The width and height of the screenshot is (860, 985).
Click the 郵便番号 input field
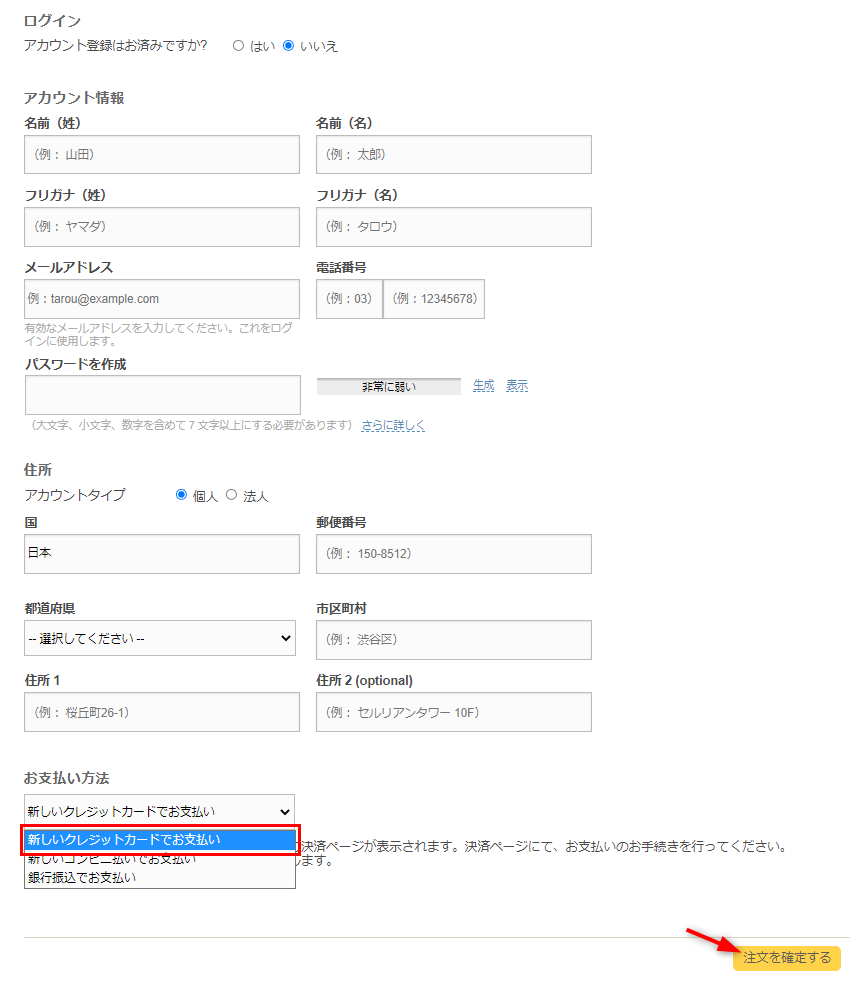(453, 554)
